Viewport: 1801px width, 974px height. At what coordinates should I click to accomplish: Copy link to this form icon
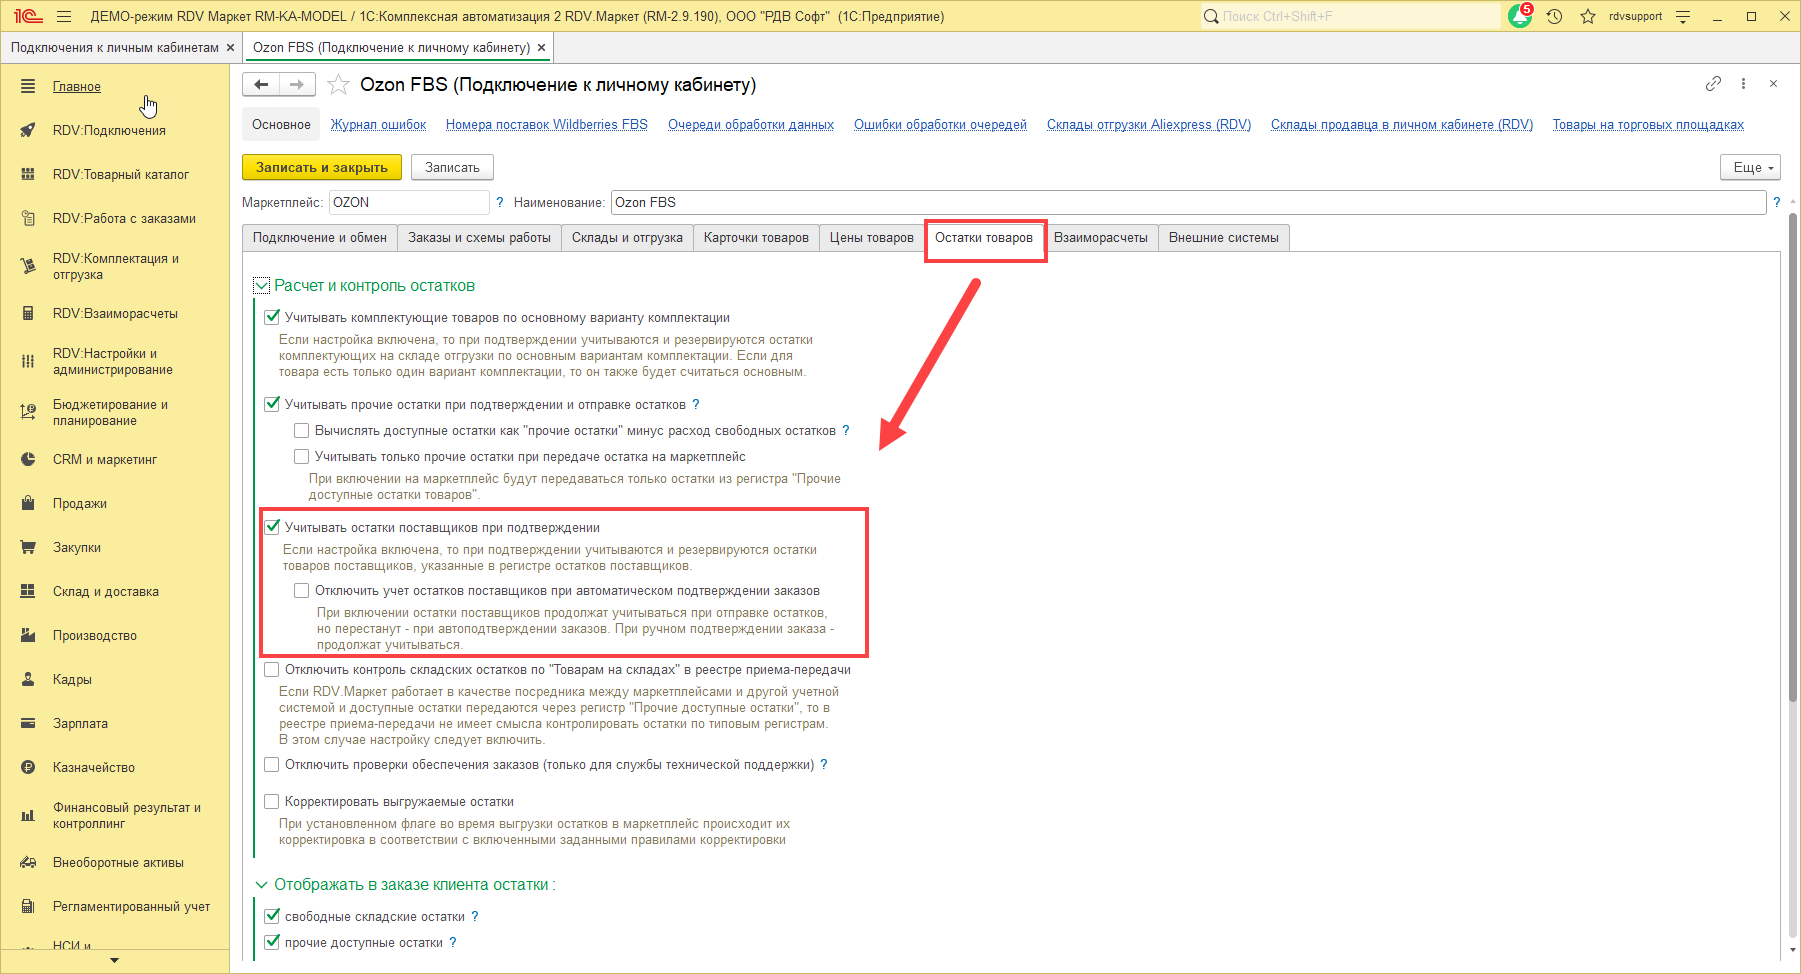pyautogui.click(x=1713, y=84)
